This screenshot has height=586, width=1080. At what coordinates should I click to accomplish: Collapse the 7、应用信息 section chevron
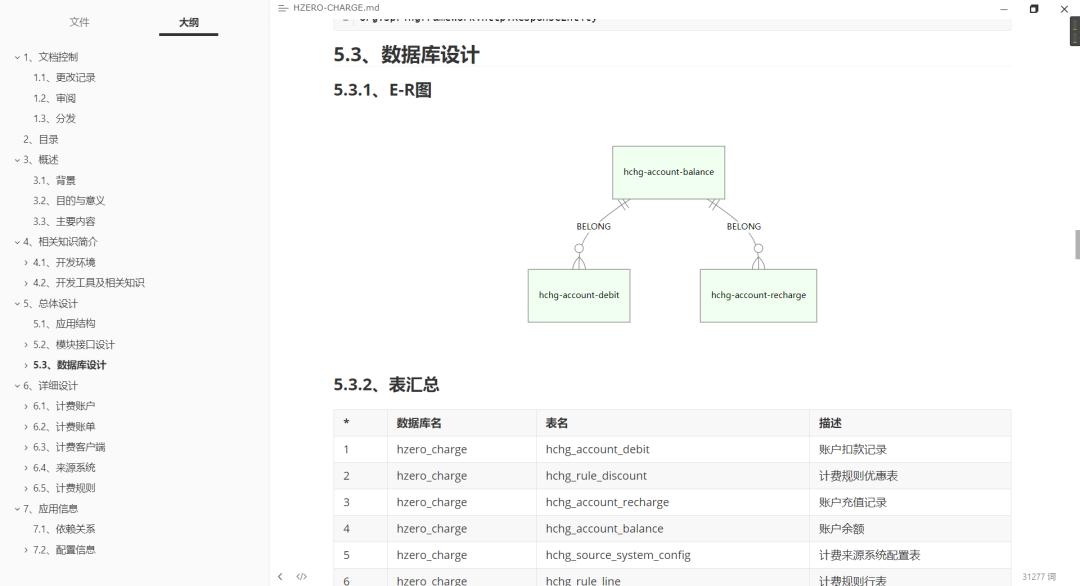[x=17, y=509]
